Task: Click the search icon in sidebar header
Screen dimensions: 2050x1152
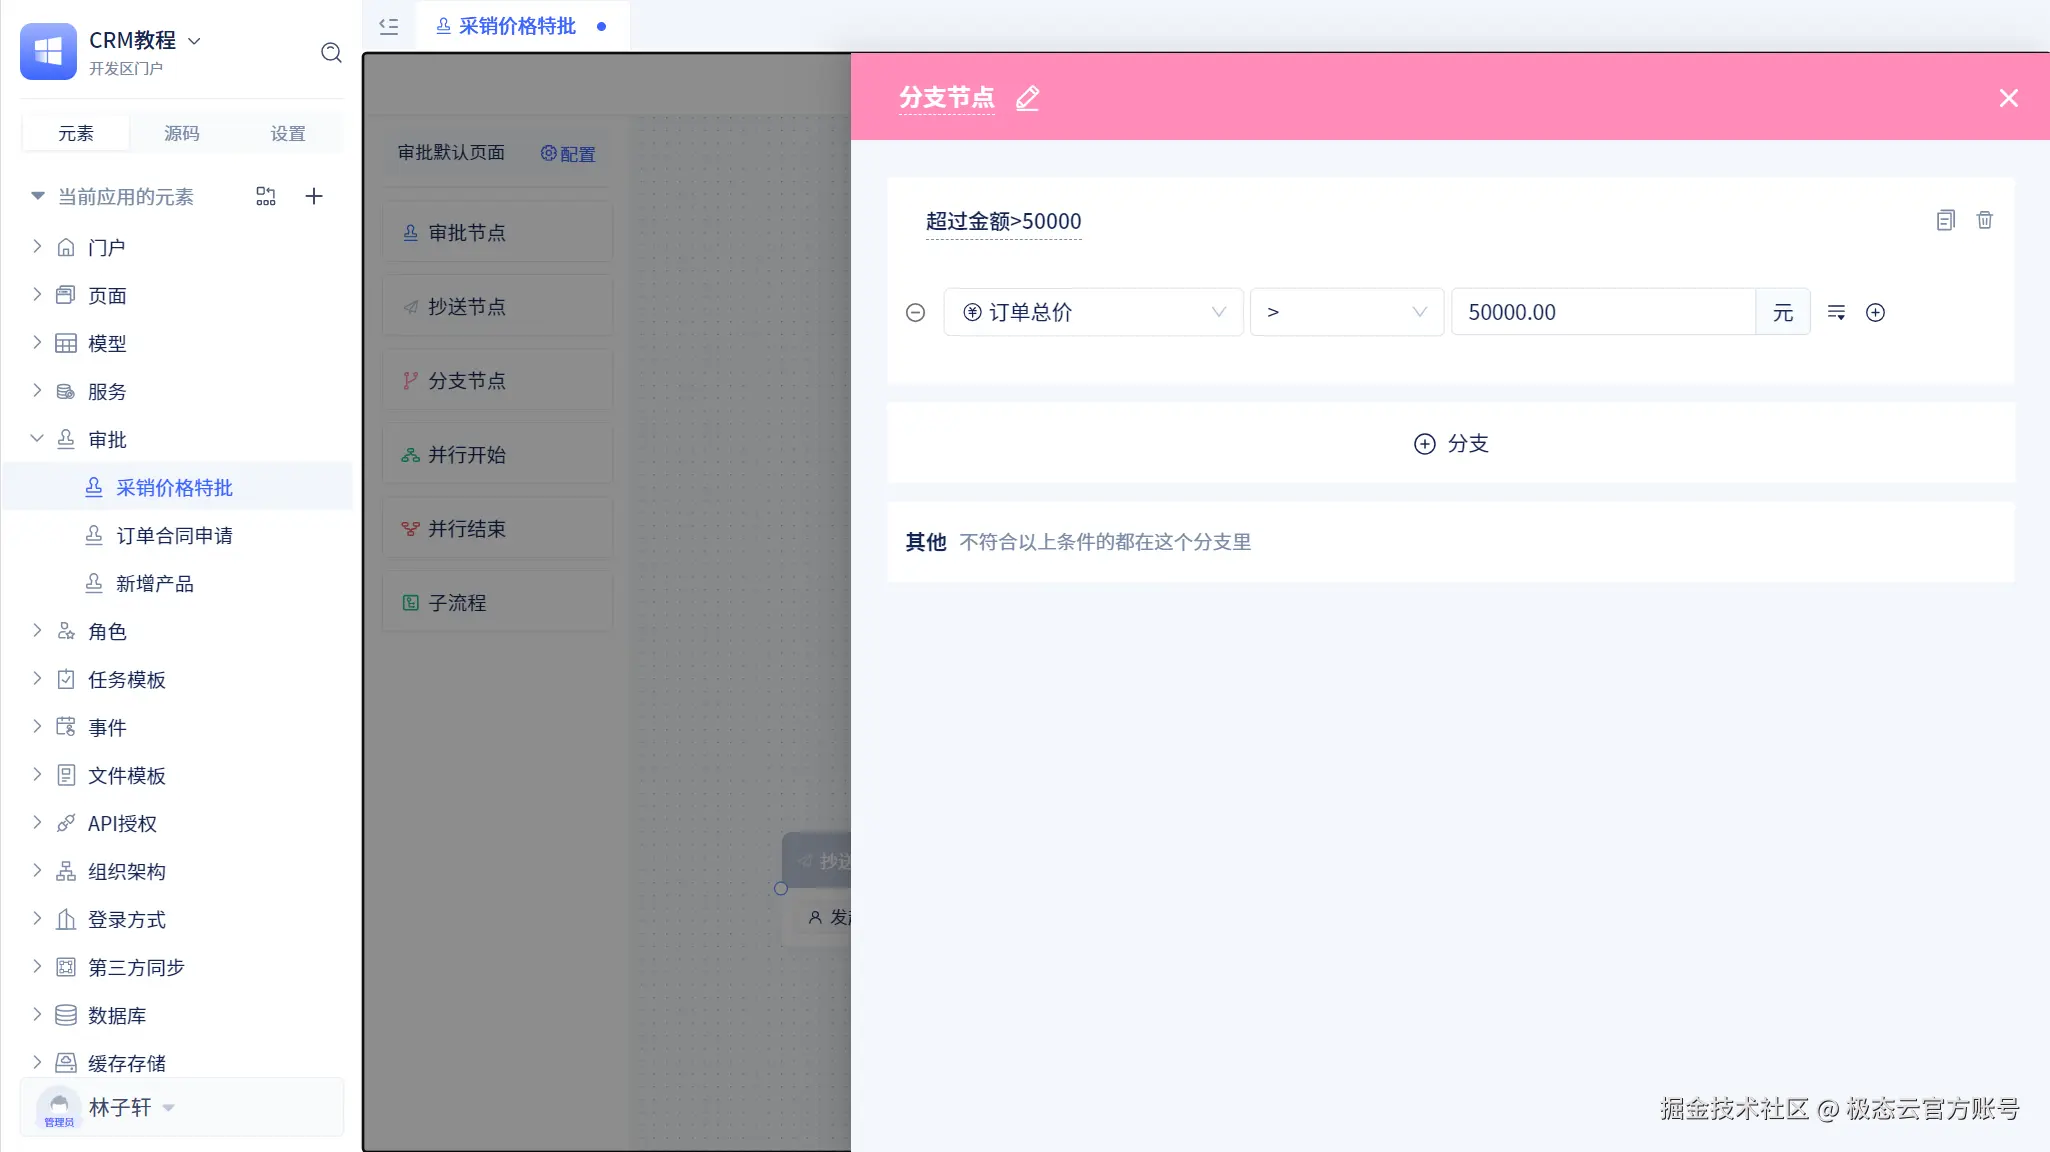Action: 331,53
